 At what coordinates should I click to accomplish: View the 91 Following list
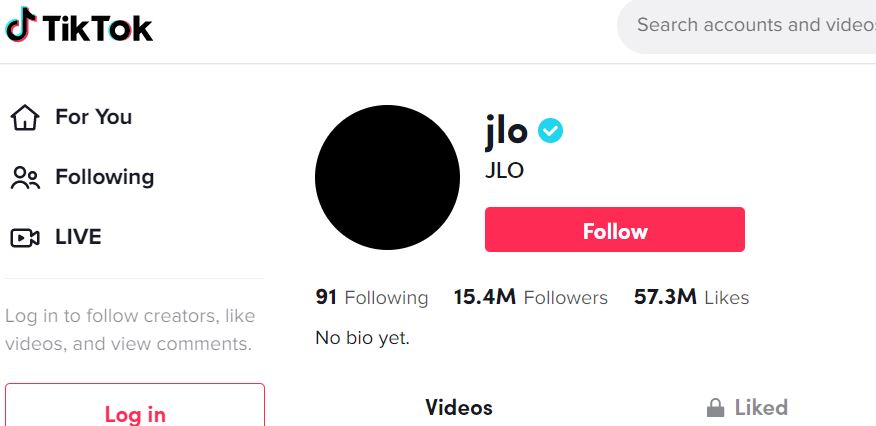point(372,297)
